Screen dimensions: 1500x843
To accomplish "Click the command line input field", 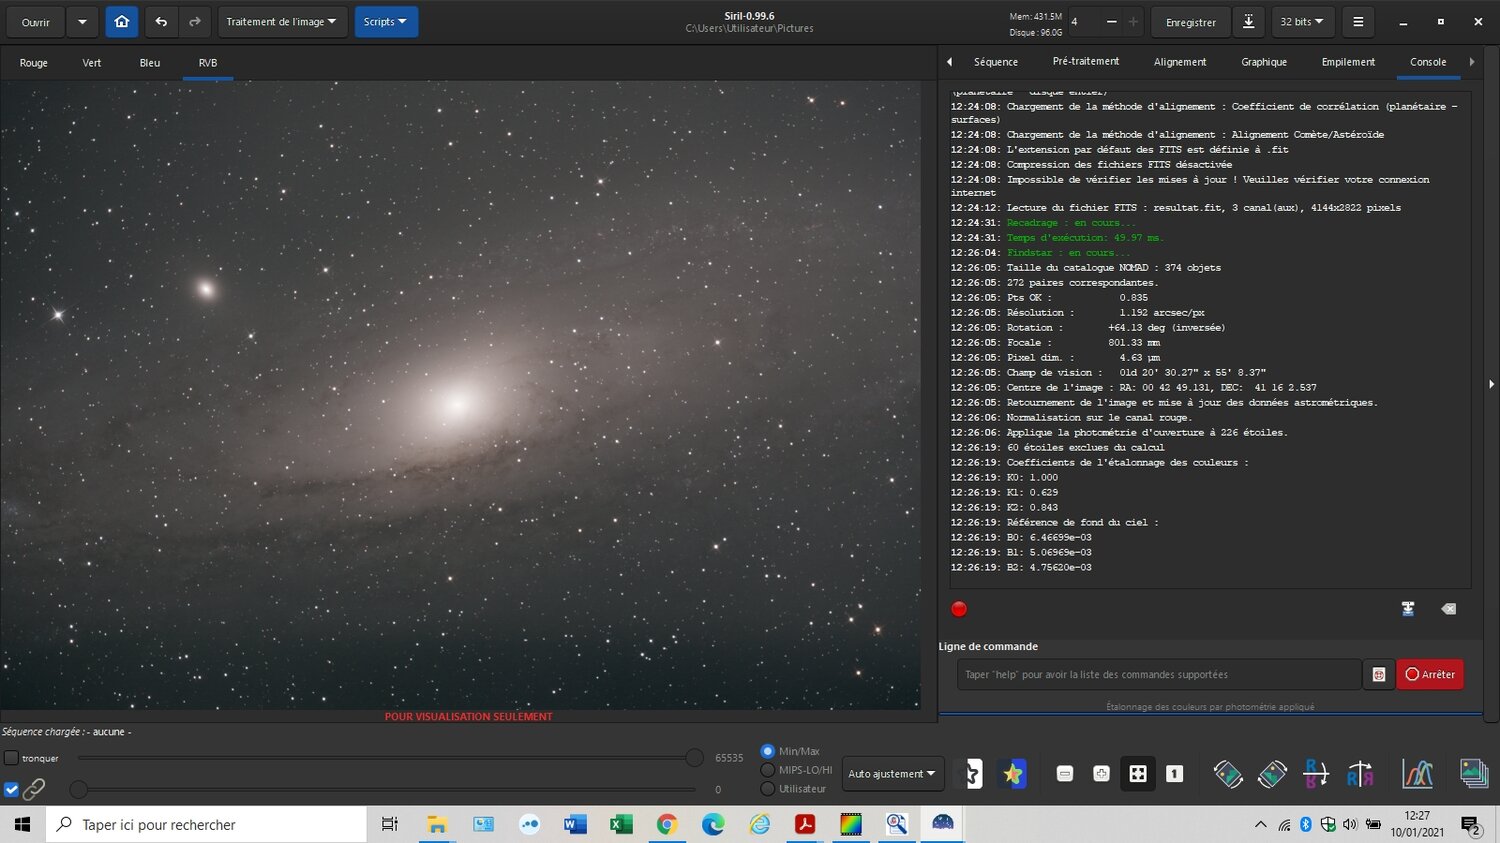I will pos(1159,674).
